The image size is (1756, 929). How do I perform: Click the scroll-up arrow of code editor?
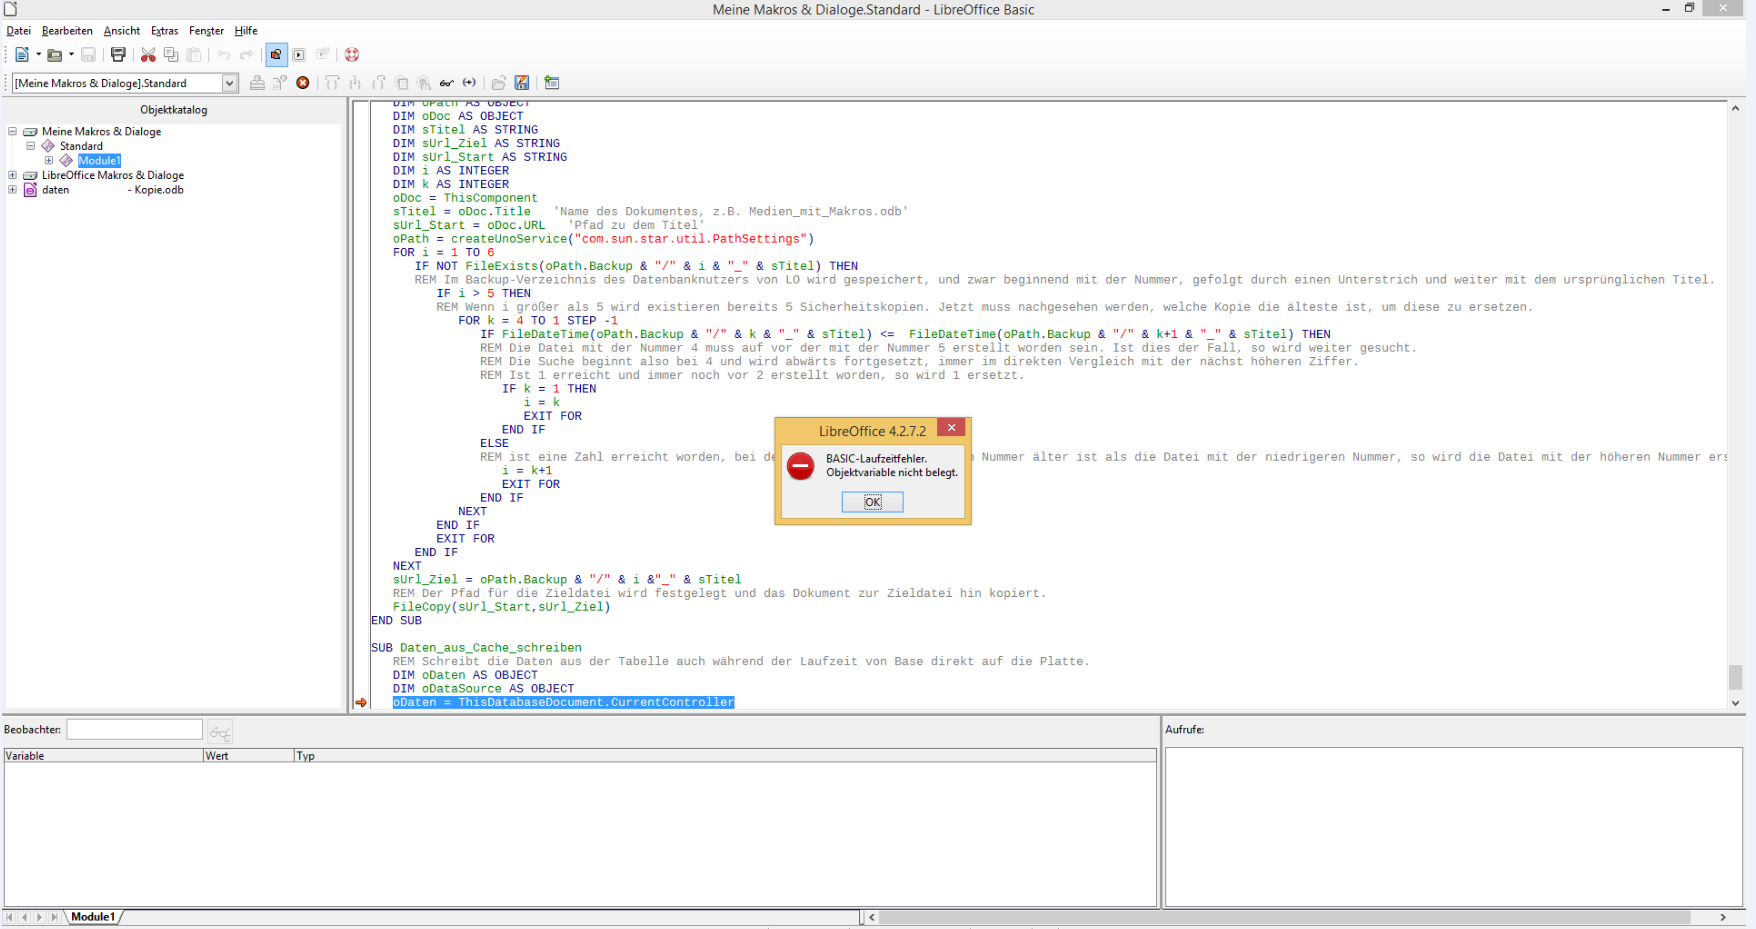click(1736, 108)
